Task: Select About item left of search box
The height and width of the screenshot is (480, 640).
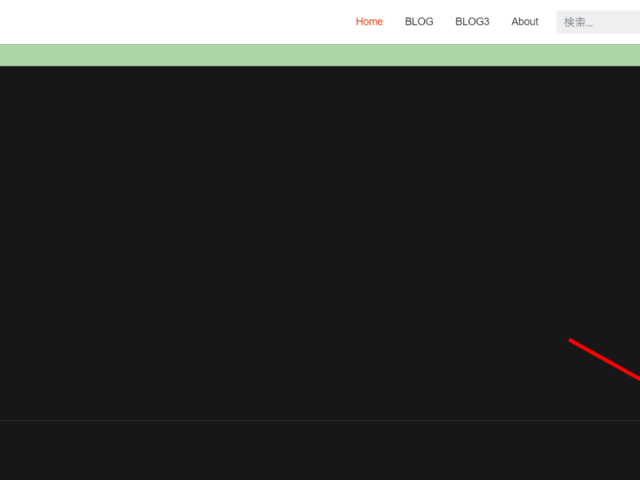Action: point(524,22)
